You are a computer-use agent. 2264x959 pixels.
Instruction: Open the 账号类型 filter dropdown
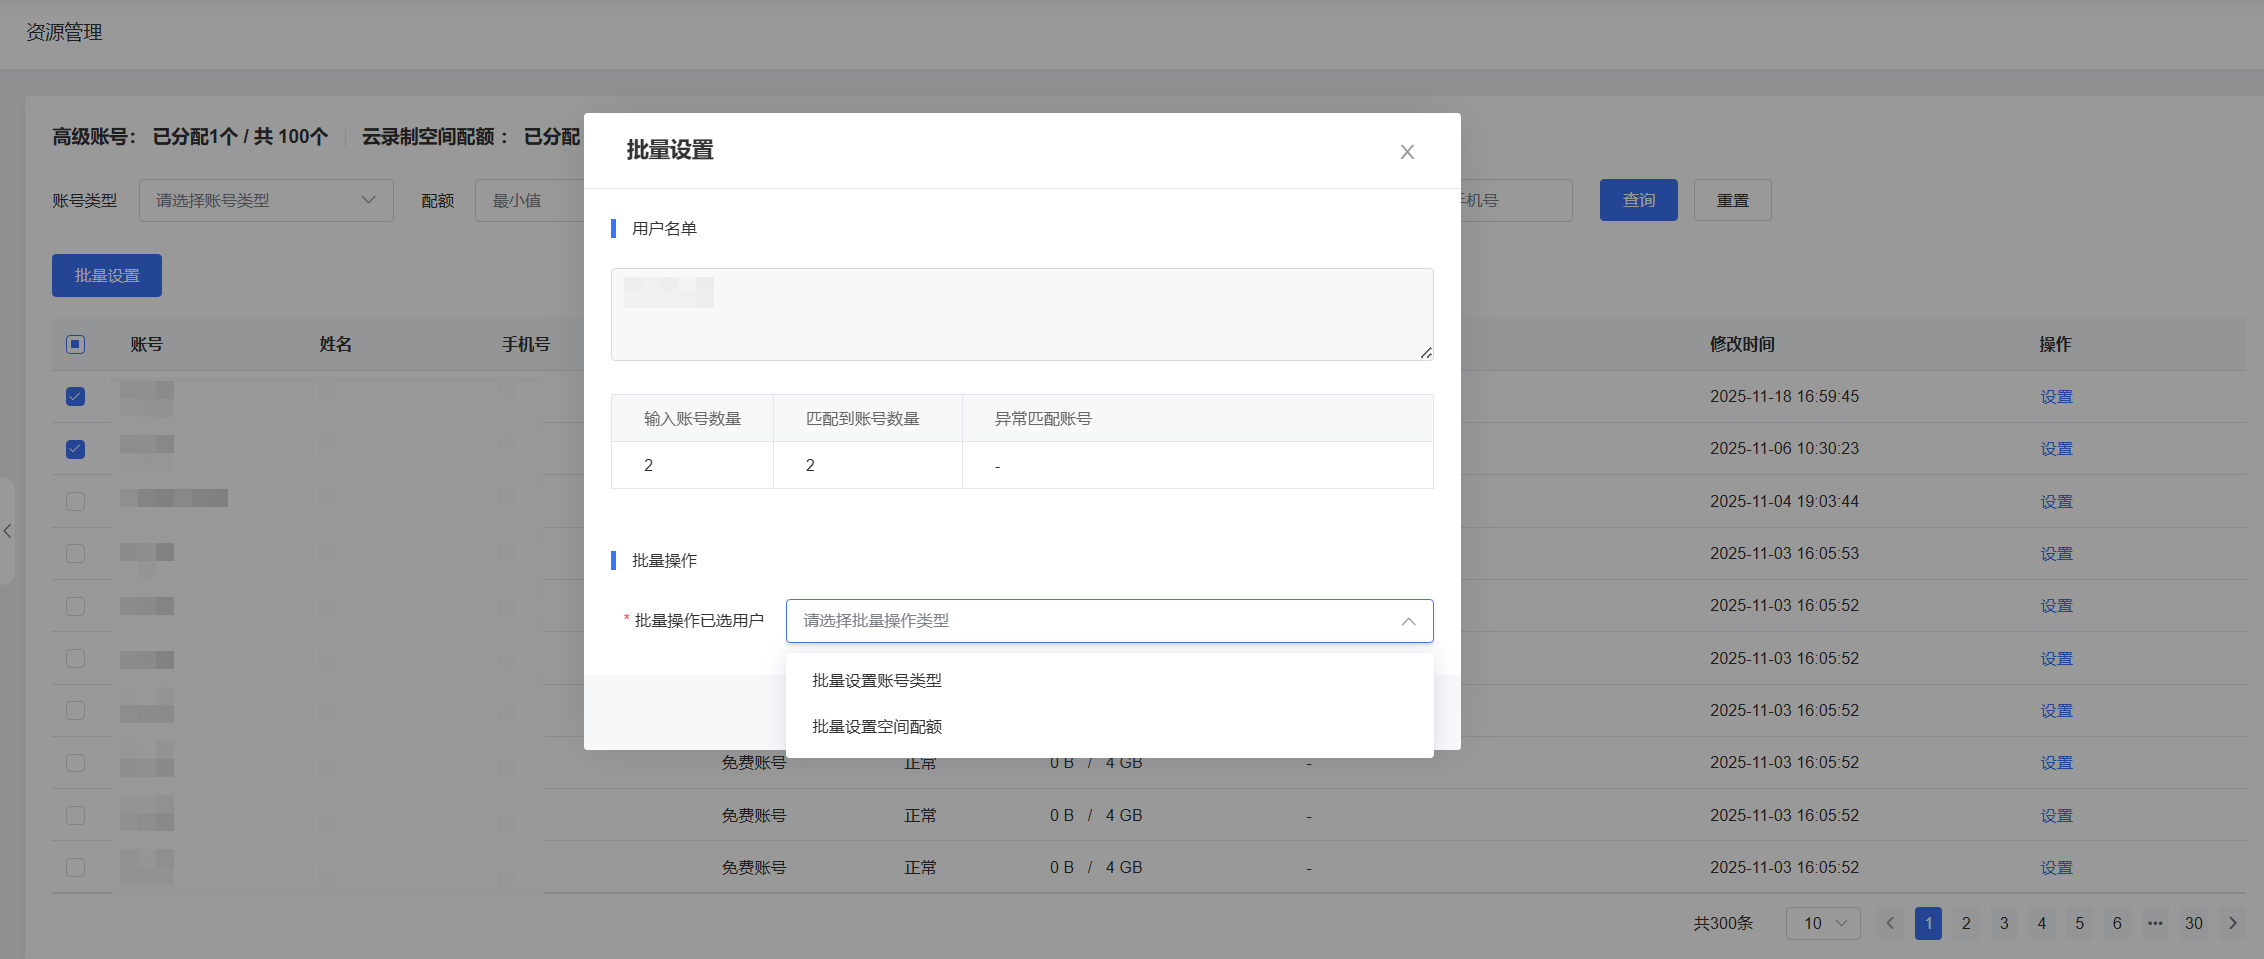[266, 201]
